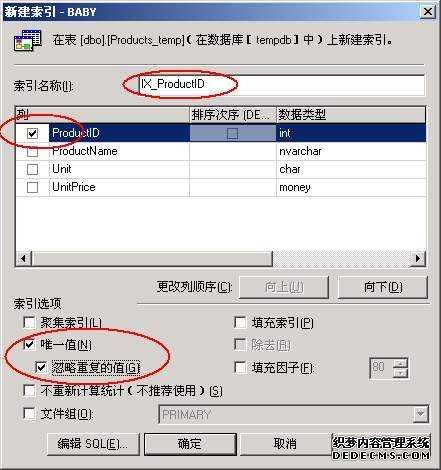Enable the 聚集索引 clustered index option

(x=29, y=322)
